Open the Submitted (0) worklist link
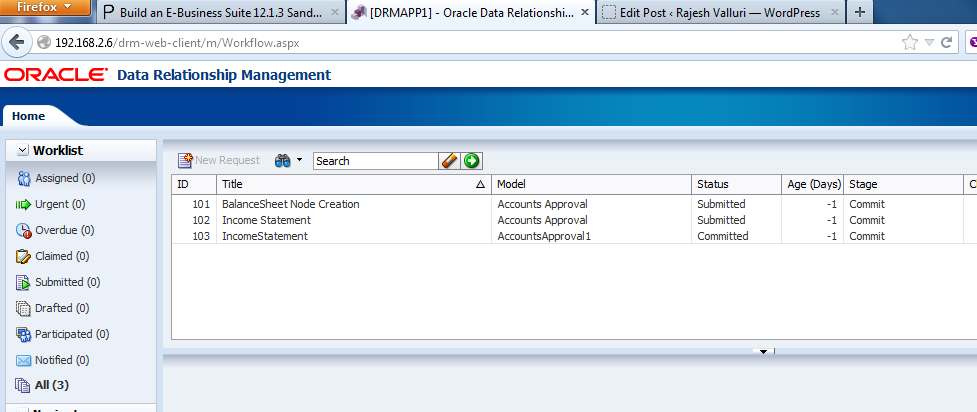Screen dimensions: 977x412 (x=68, y=282)
